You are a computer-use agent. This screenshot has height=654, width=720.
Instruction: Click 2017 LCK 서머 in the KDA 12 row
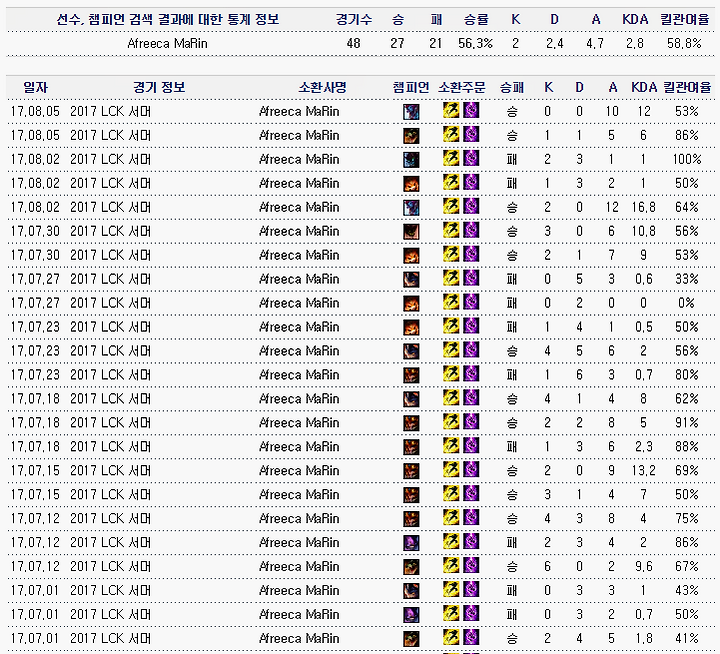[110, 112]
